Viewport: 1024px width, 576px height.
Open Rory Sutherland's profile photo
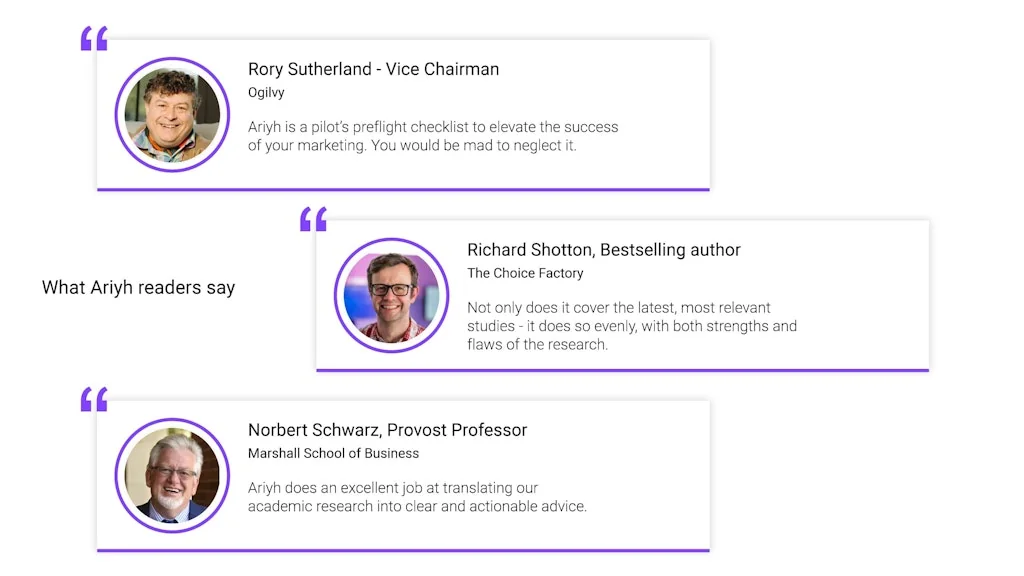pyautogui.click(x=172, y=114)
